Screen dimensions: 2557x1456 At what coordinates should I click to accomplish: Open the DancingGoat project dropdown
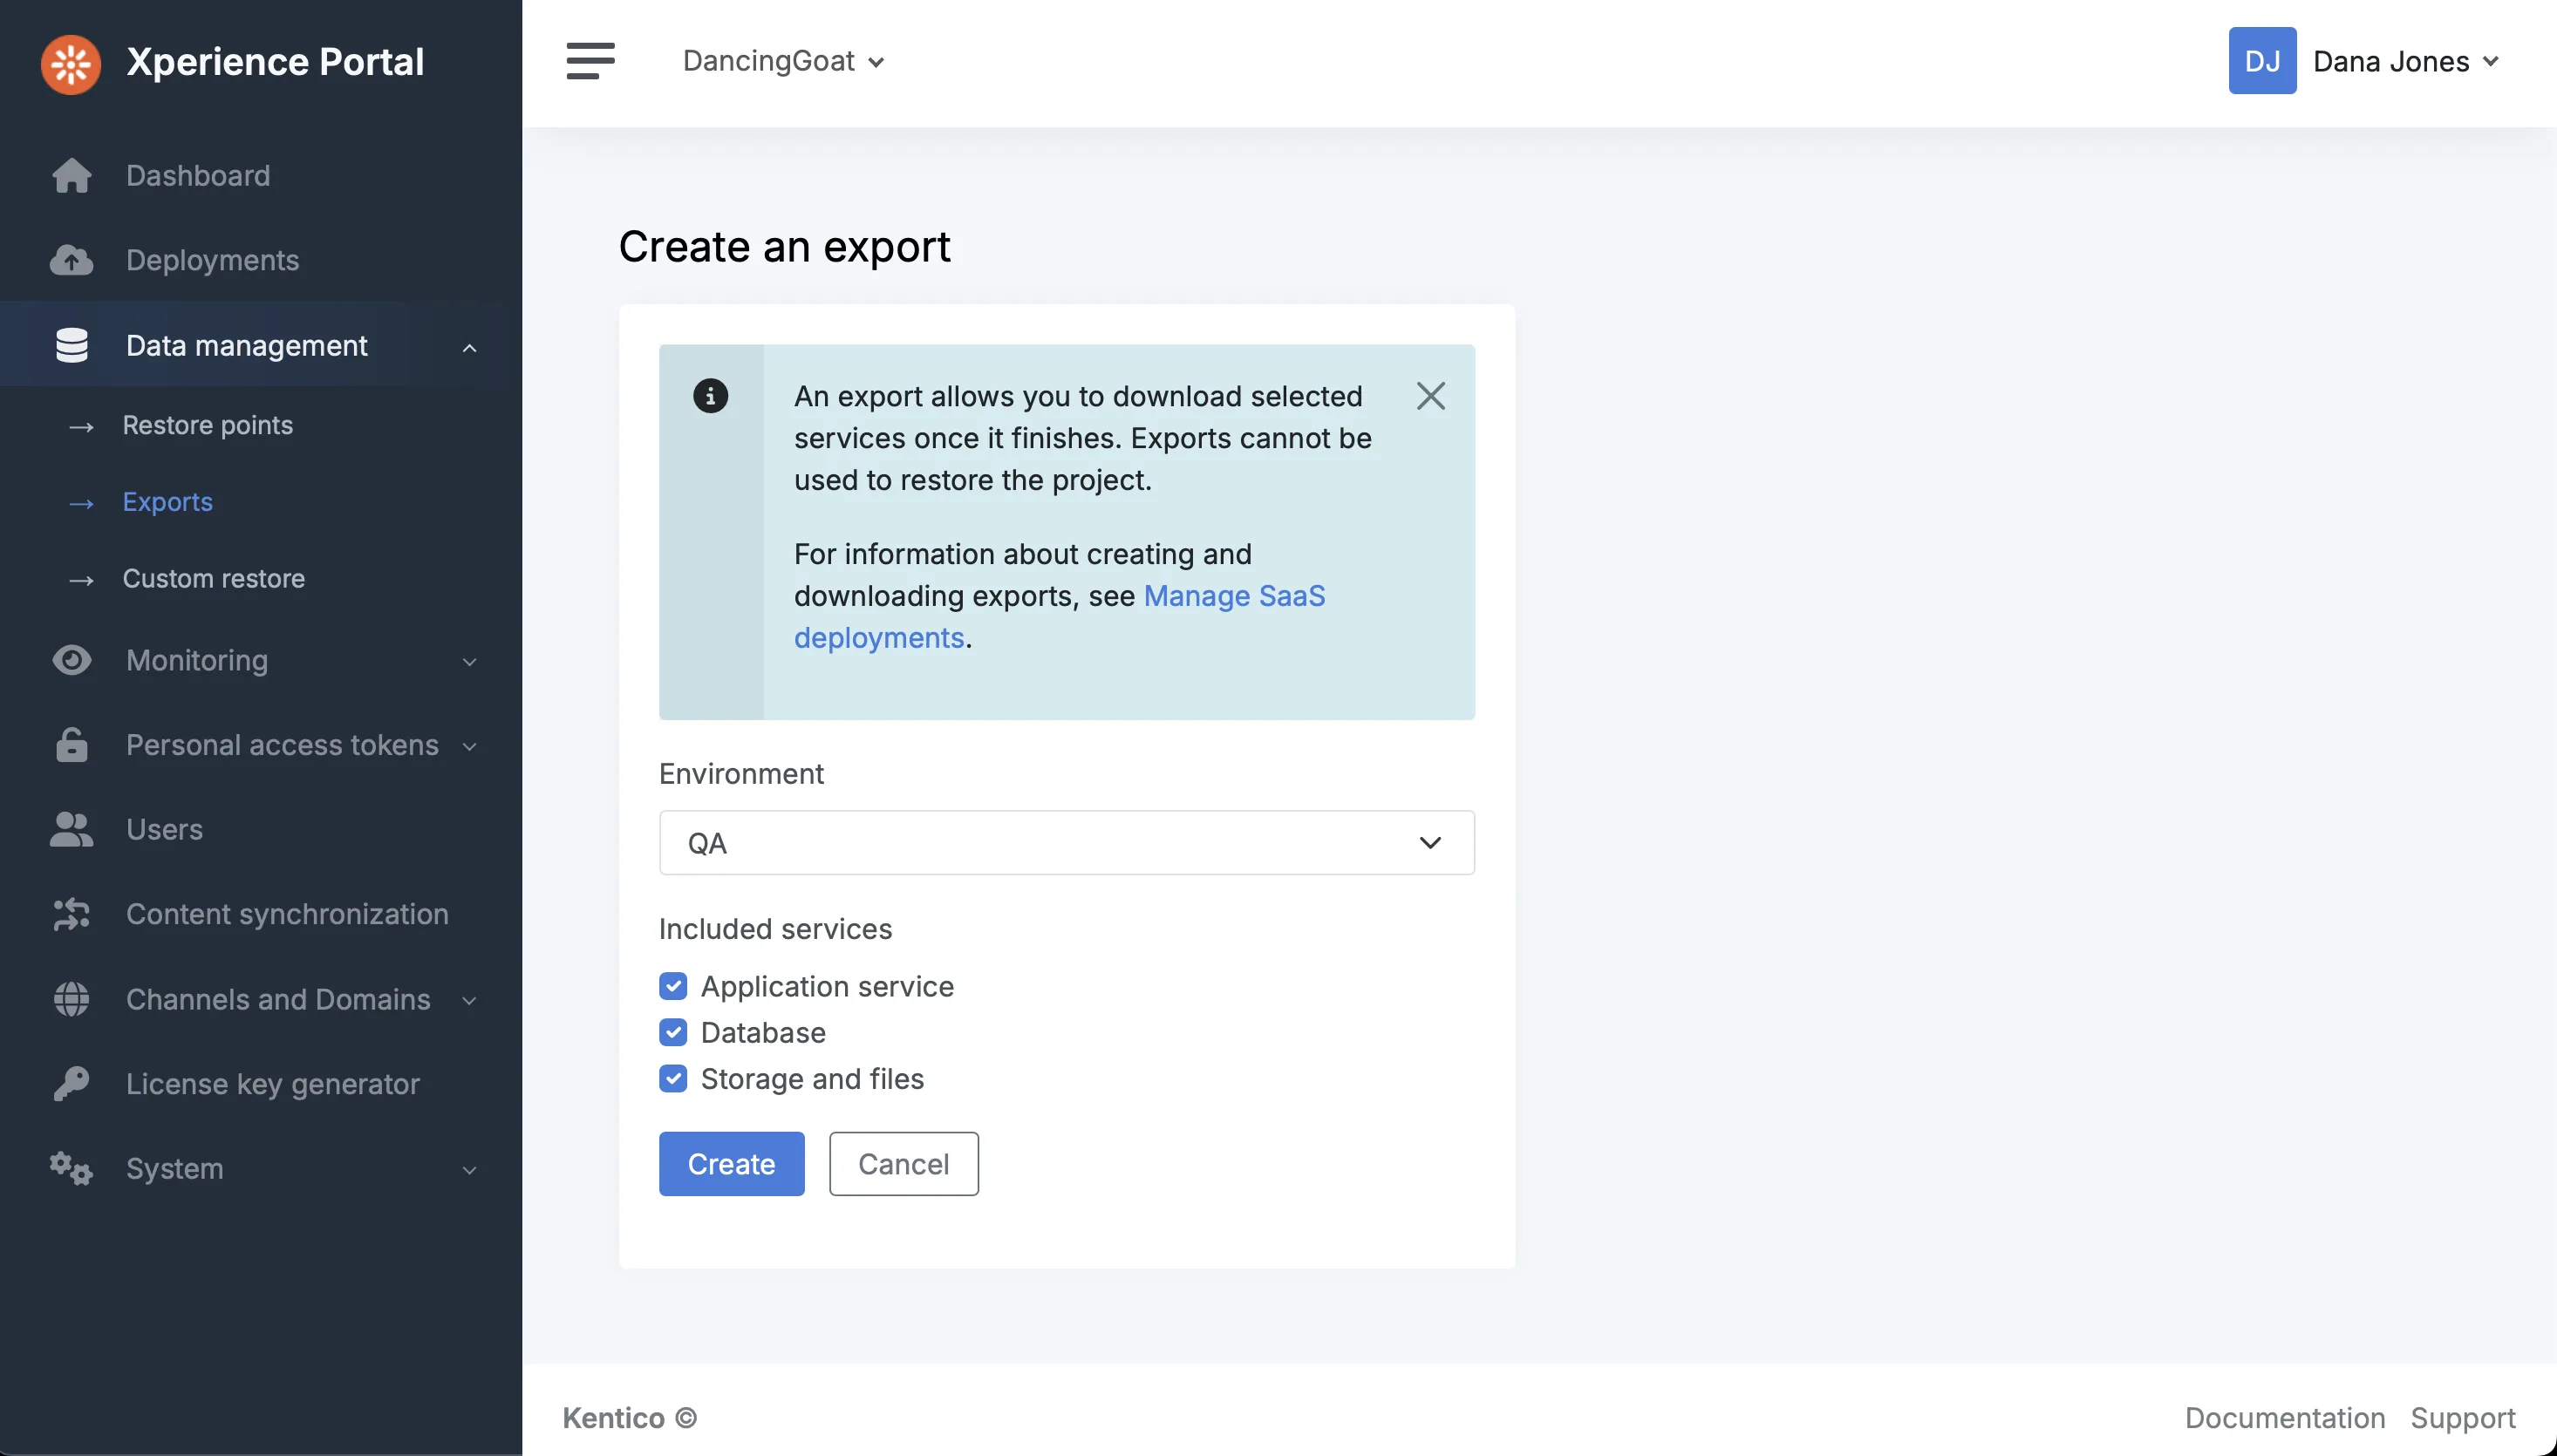(x=783, y=61)
